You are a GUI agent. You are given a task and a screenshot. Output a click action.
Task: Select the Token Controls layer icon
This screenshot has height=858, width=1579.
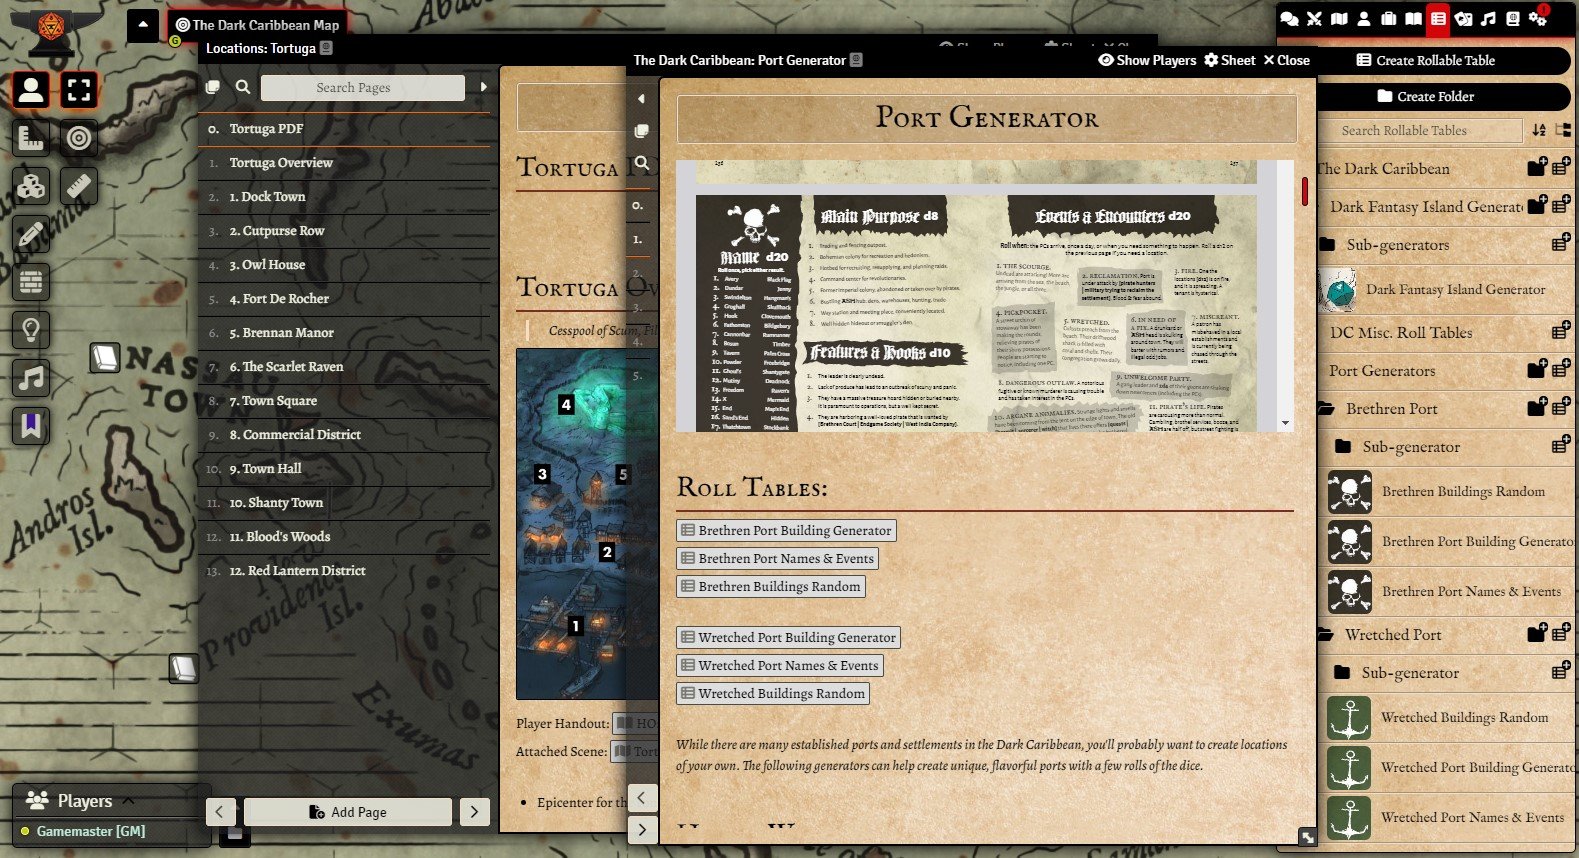click(x=31, y=90)
